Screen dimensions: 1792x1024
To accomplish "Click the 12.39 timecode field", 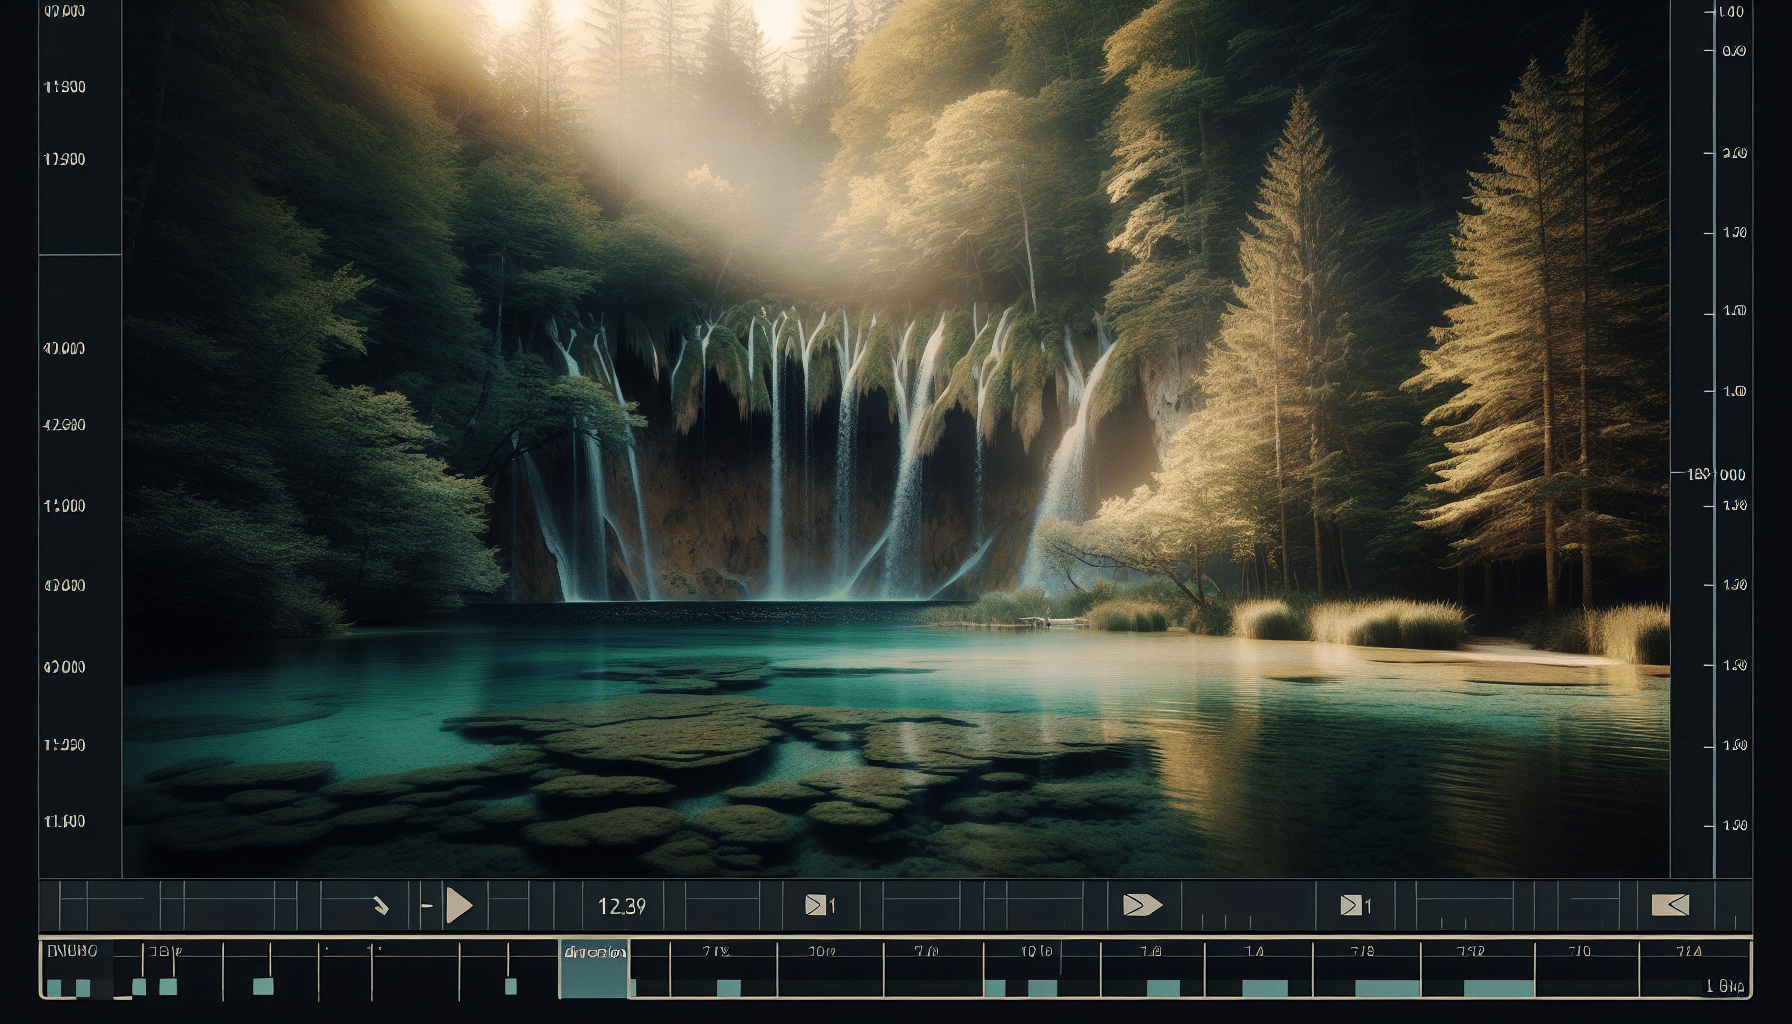I will coord(621,906).
